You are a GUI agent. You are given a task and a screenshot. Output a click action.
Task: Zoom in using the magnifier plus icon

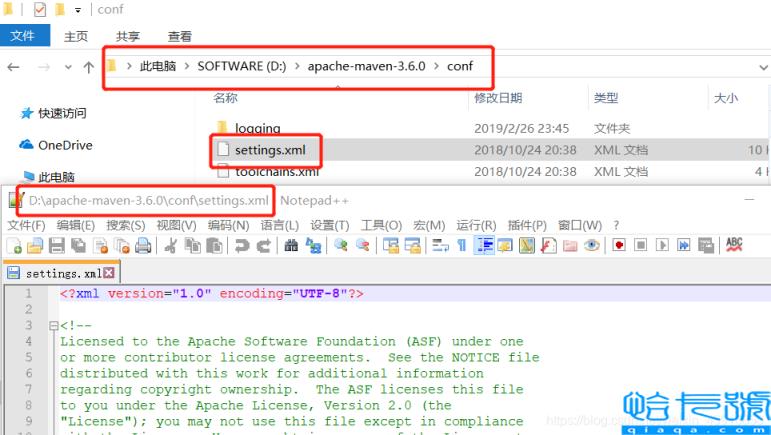(340, 245)
